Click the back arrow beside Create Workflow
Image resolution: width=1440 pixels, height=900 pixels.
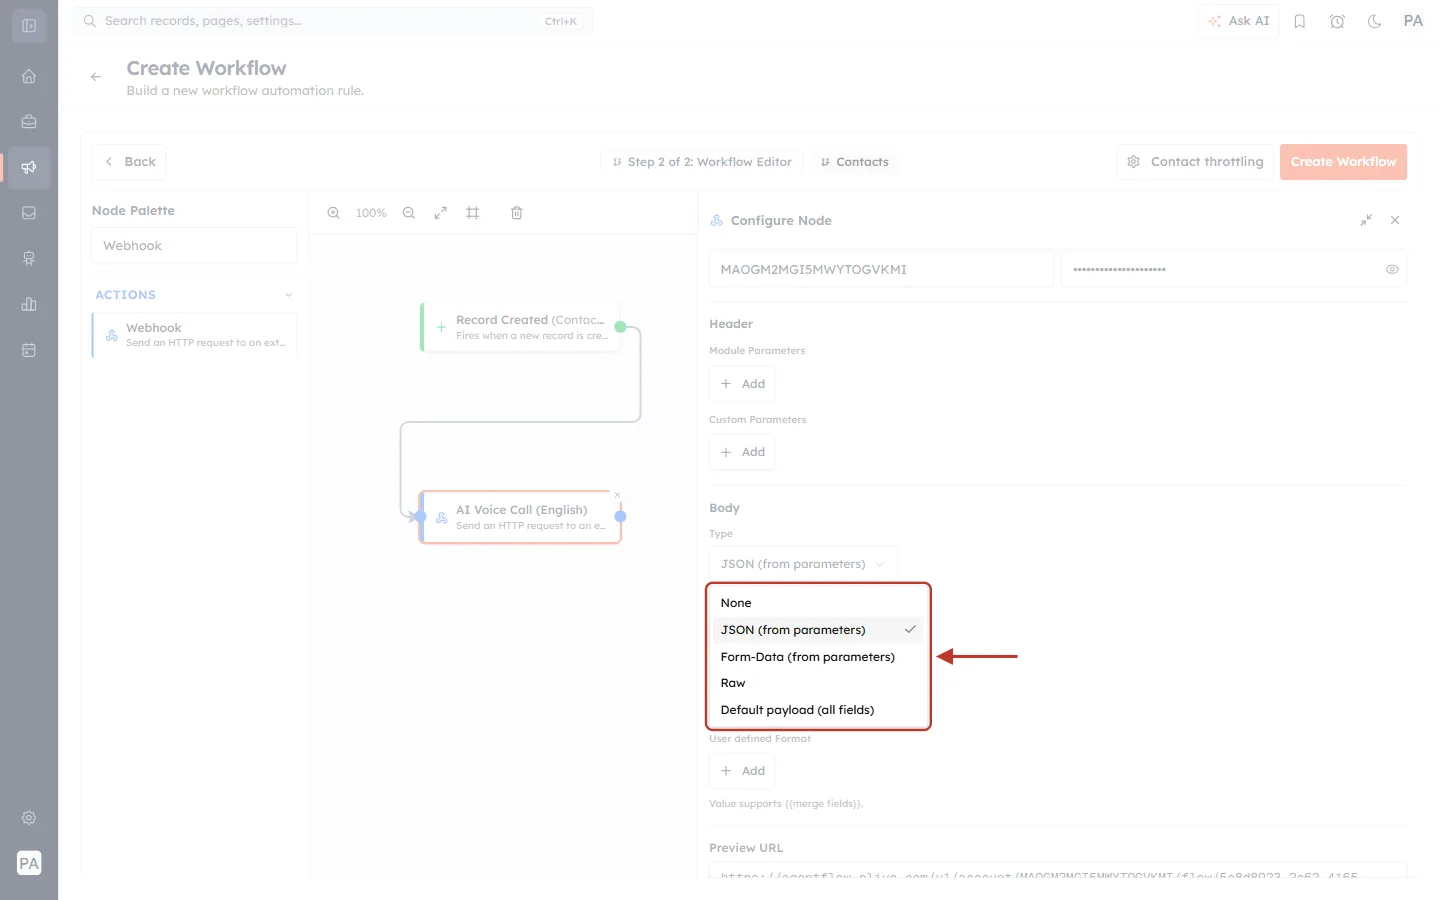[96, 77]
